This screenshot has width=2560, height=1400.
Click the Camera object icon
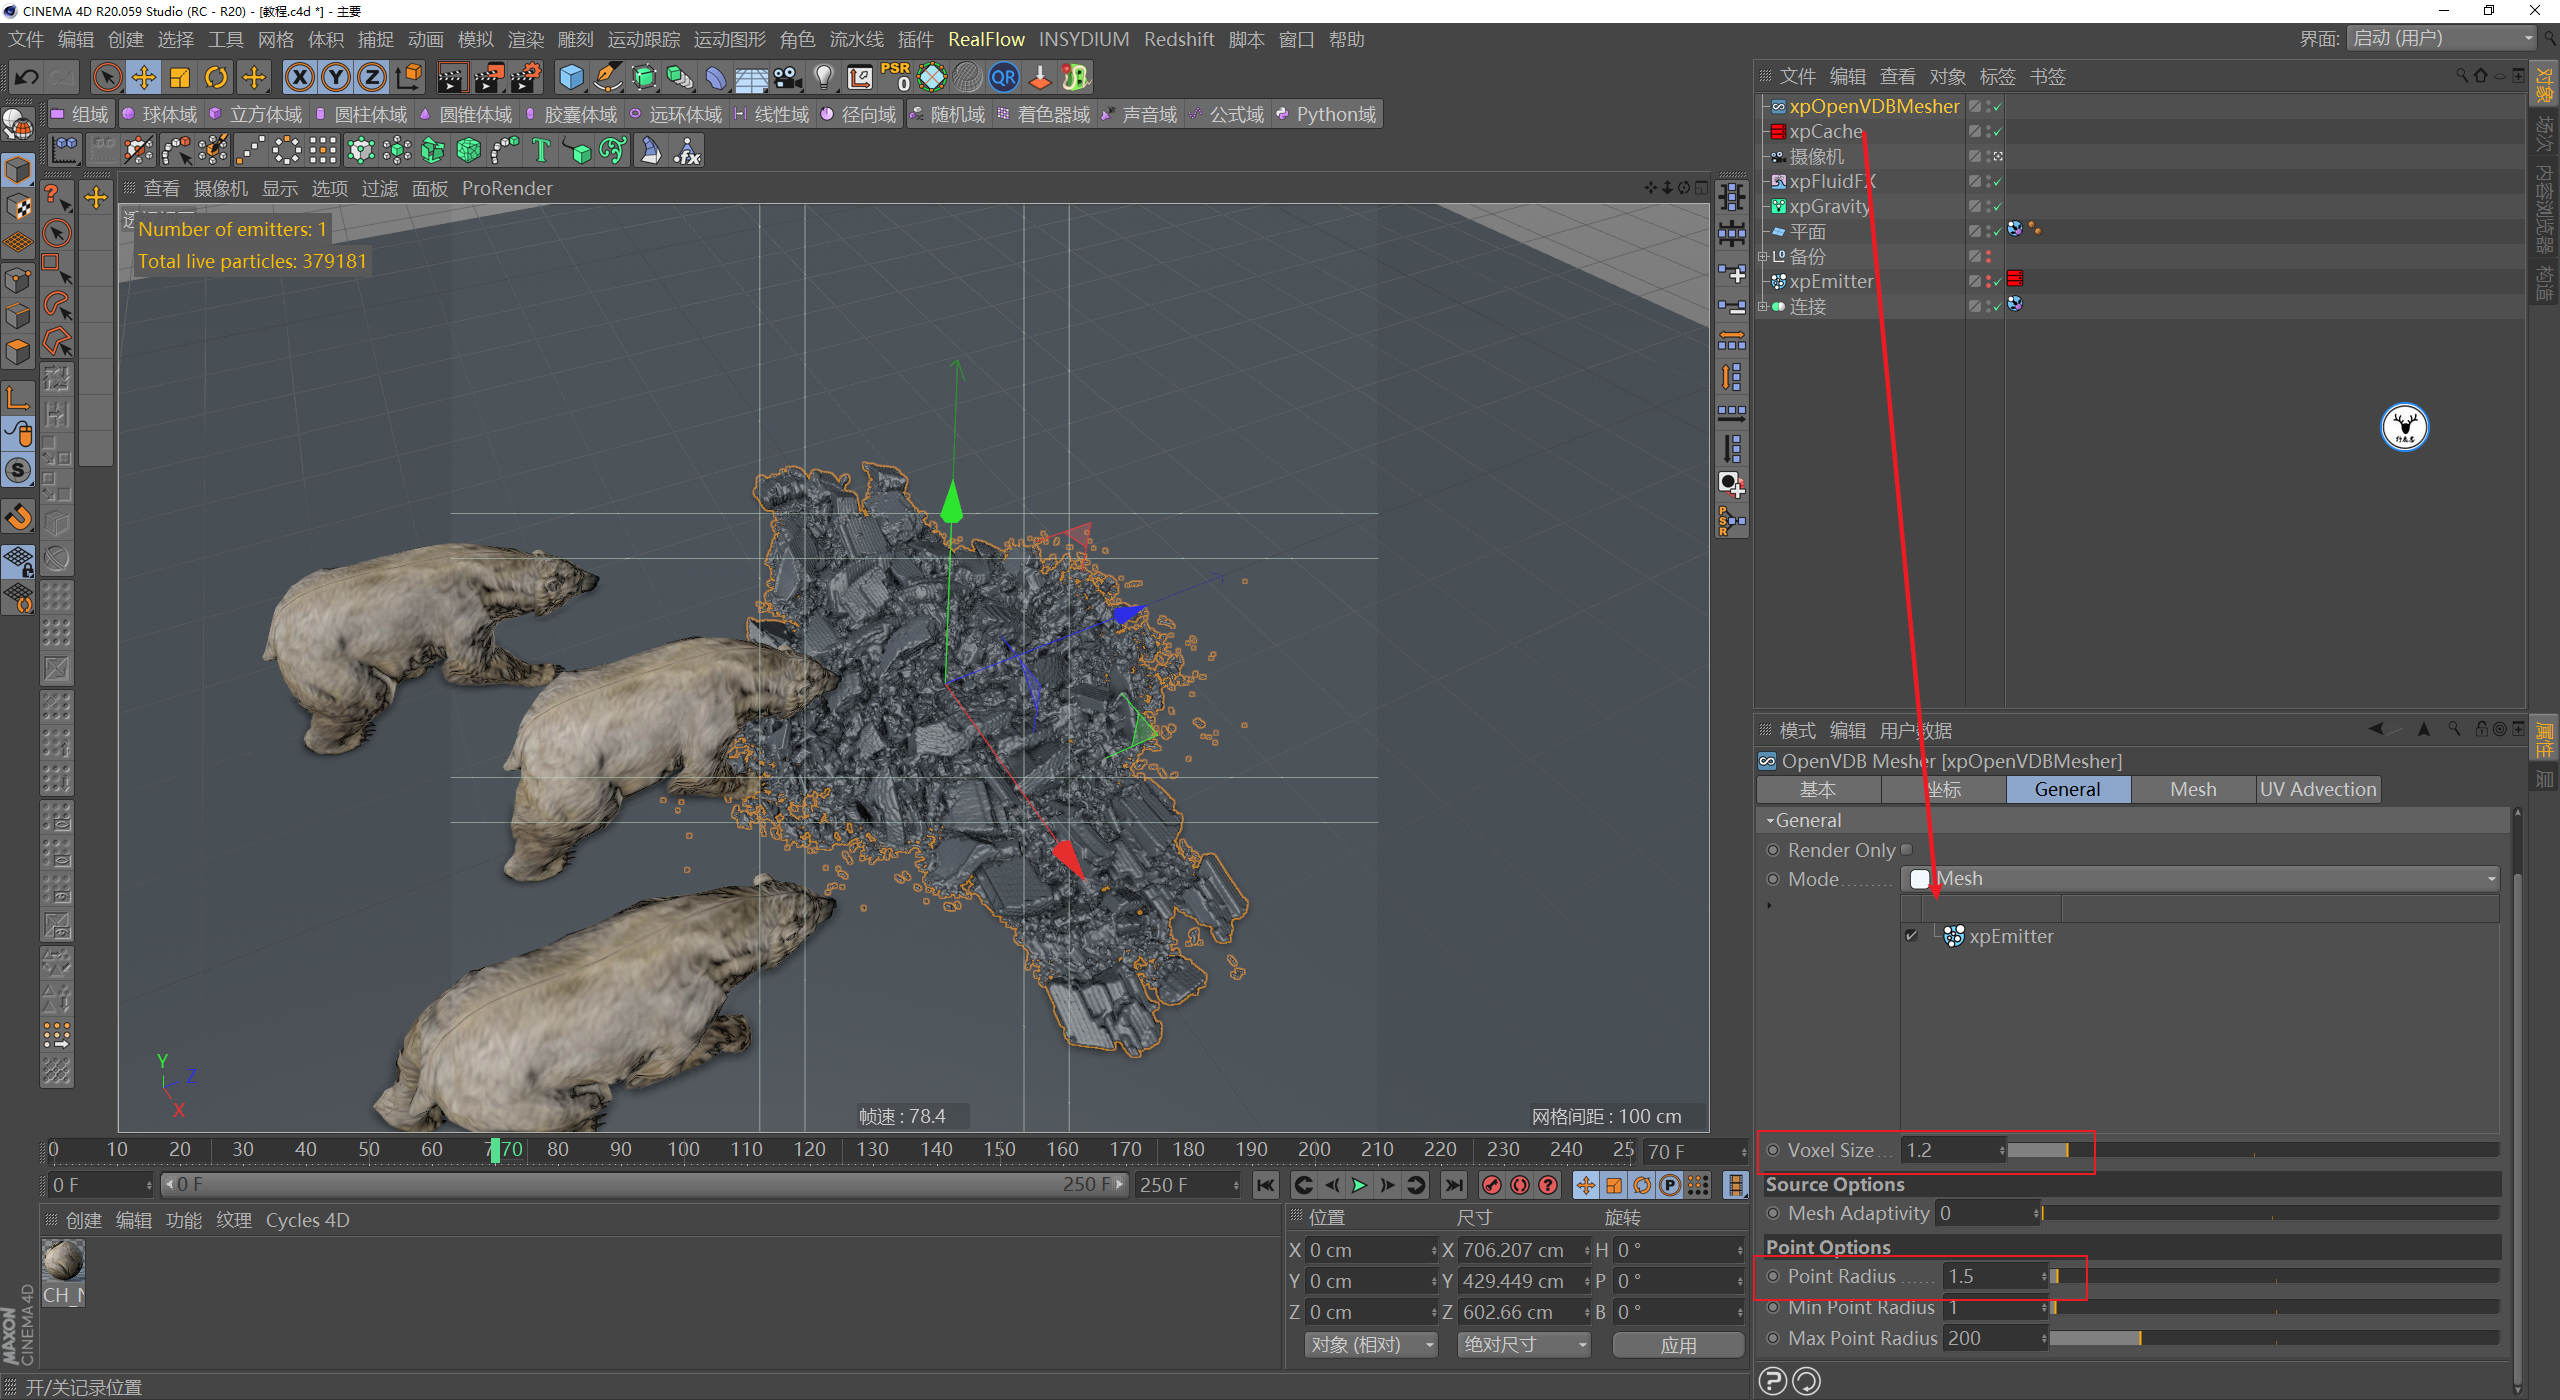[787, 78]
